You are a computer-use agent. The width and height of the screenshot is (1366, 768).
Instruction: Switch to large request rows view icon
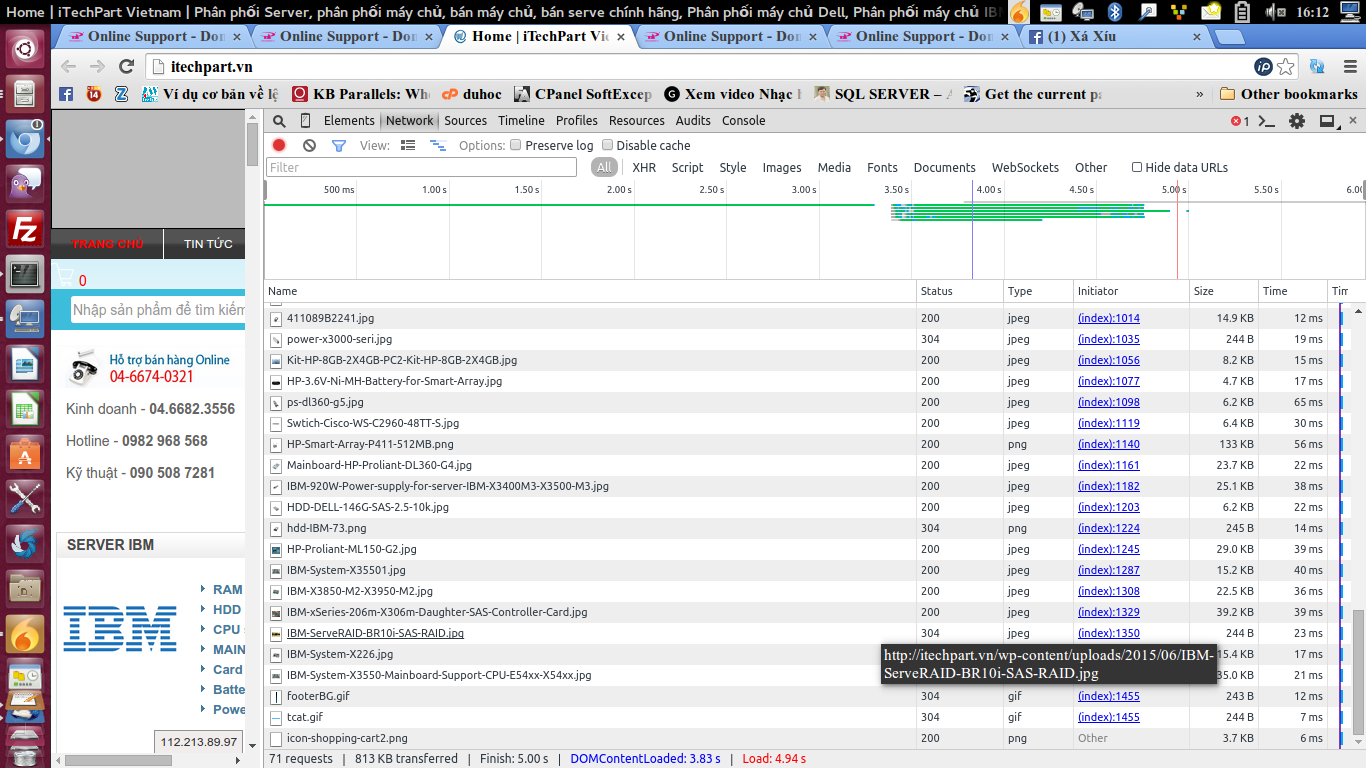pyautogui.click(x=408, y=145)
